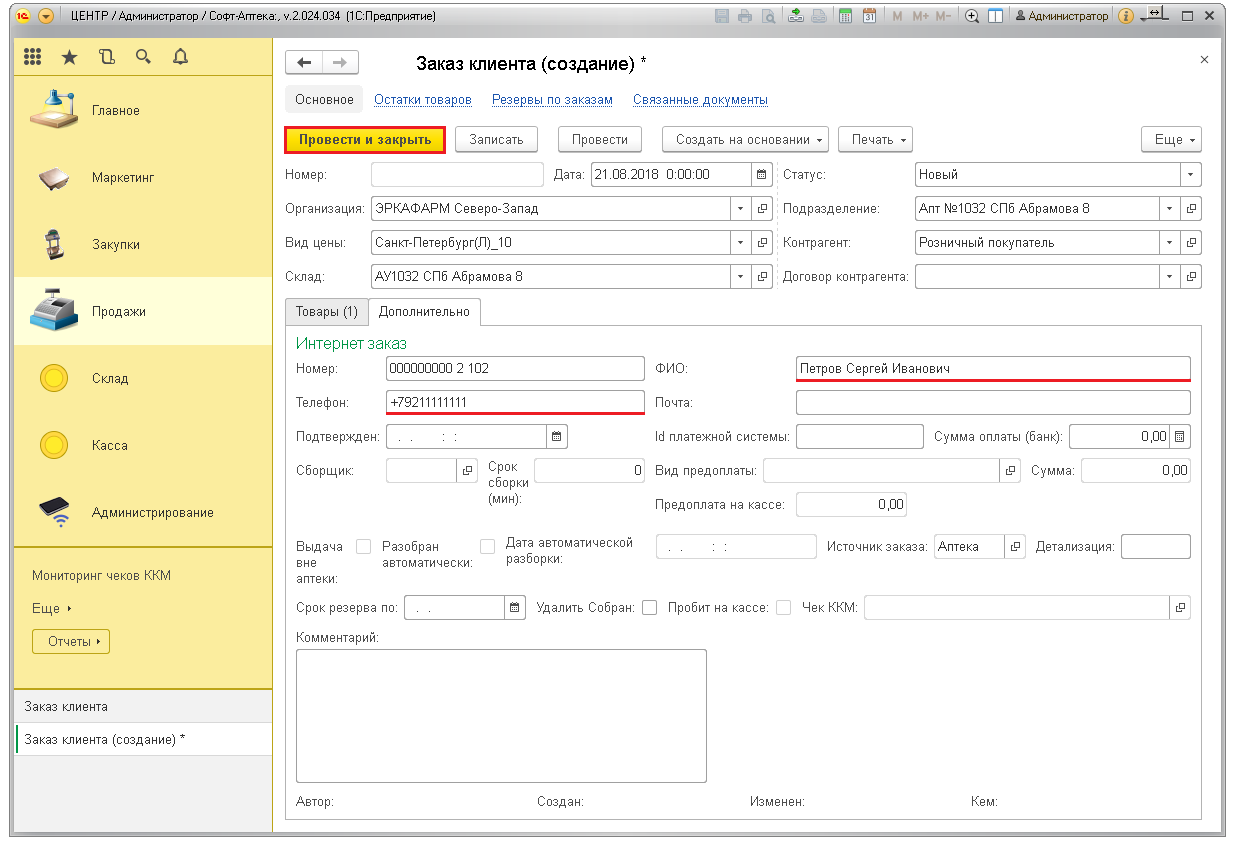Expand the Статус dropdown

[x=1190, y=174]
